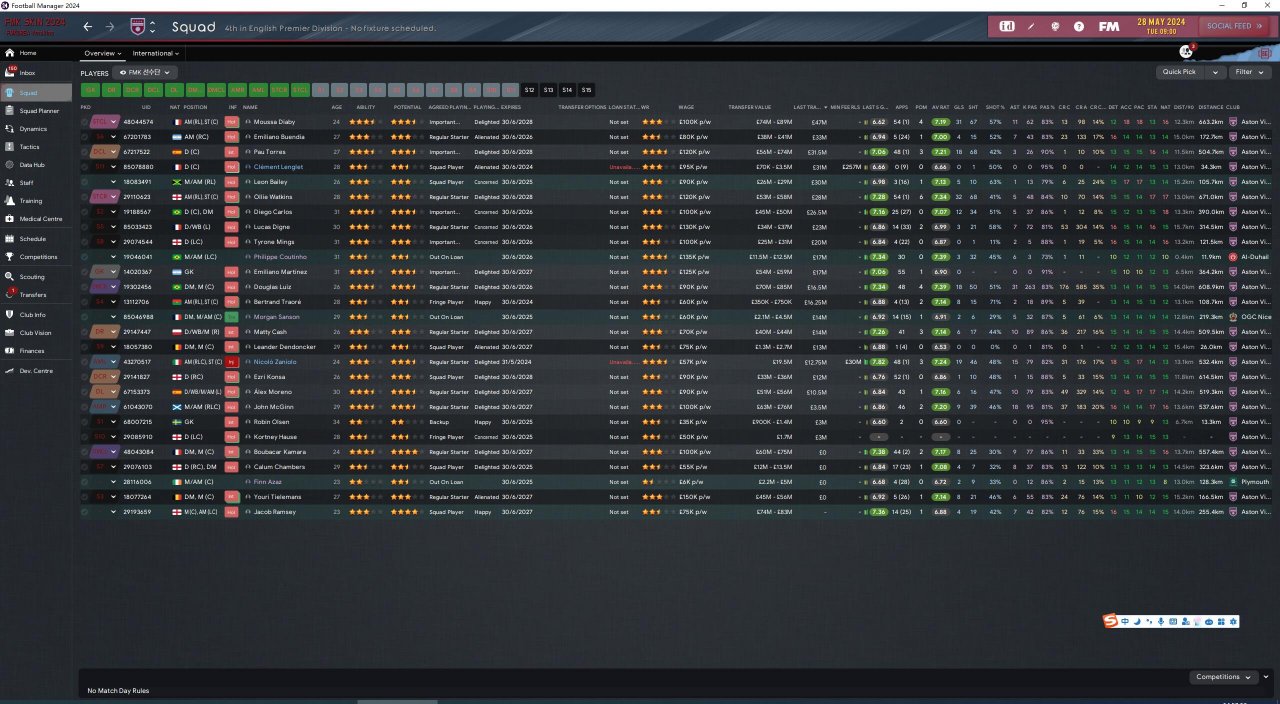Go forward with the right arrow
1280x704 pixels.
click(110, 27)
